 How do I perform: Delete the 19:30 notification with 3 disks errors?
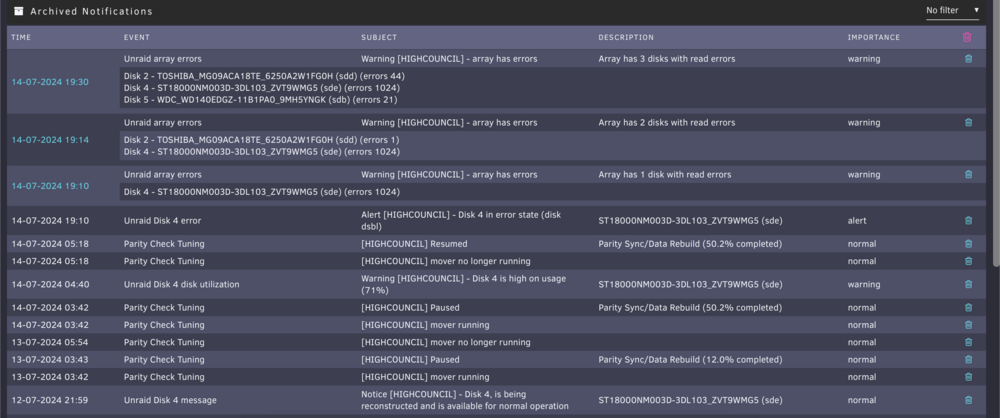[x=968, y=59]
